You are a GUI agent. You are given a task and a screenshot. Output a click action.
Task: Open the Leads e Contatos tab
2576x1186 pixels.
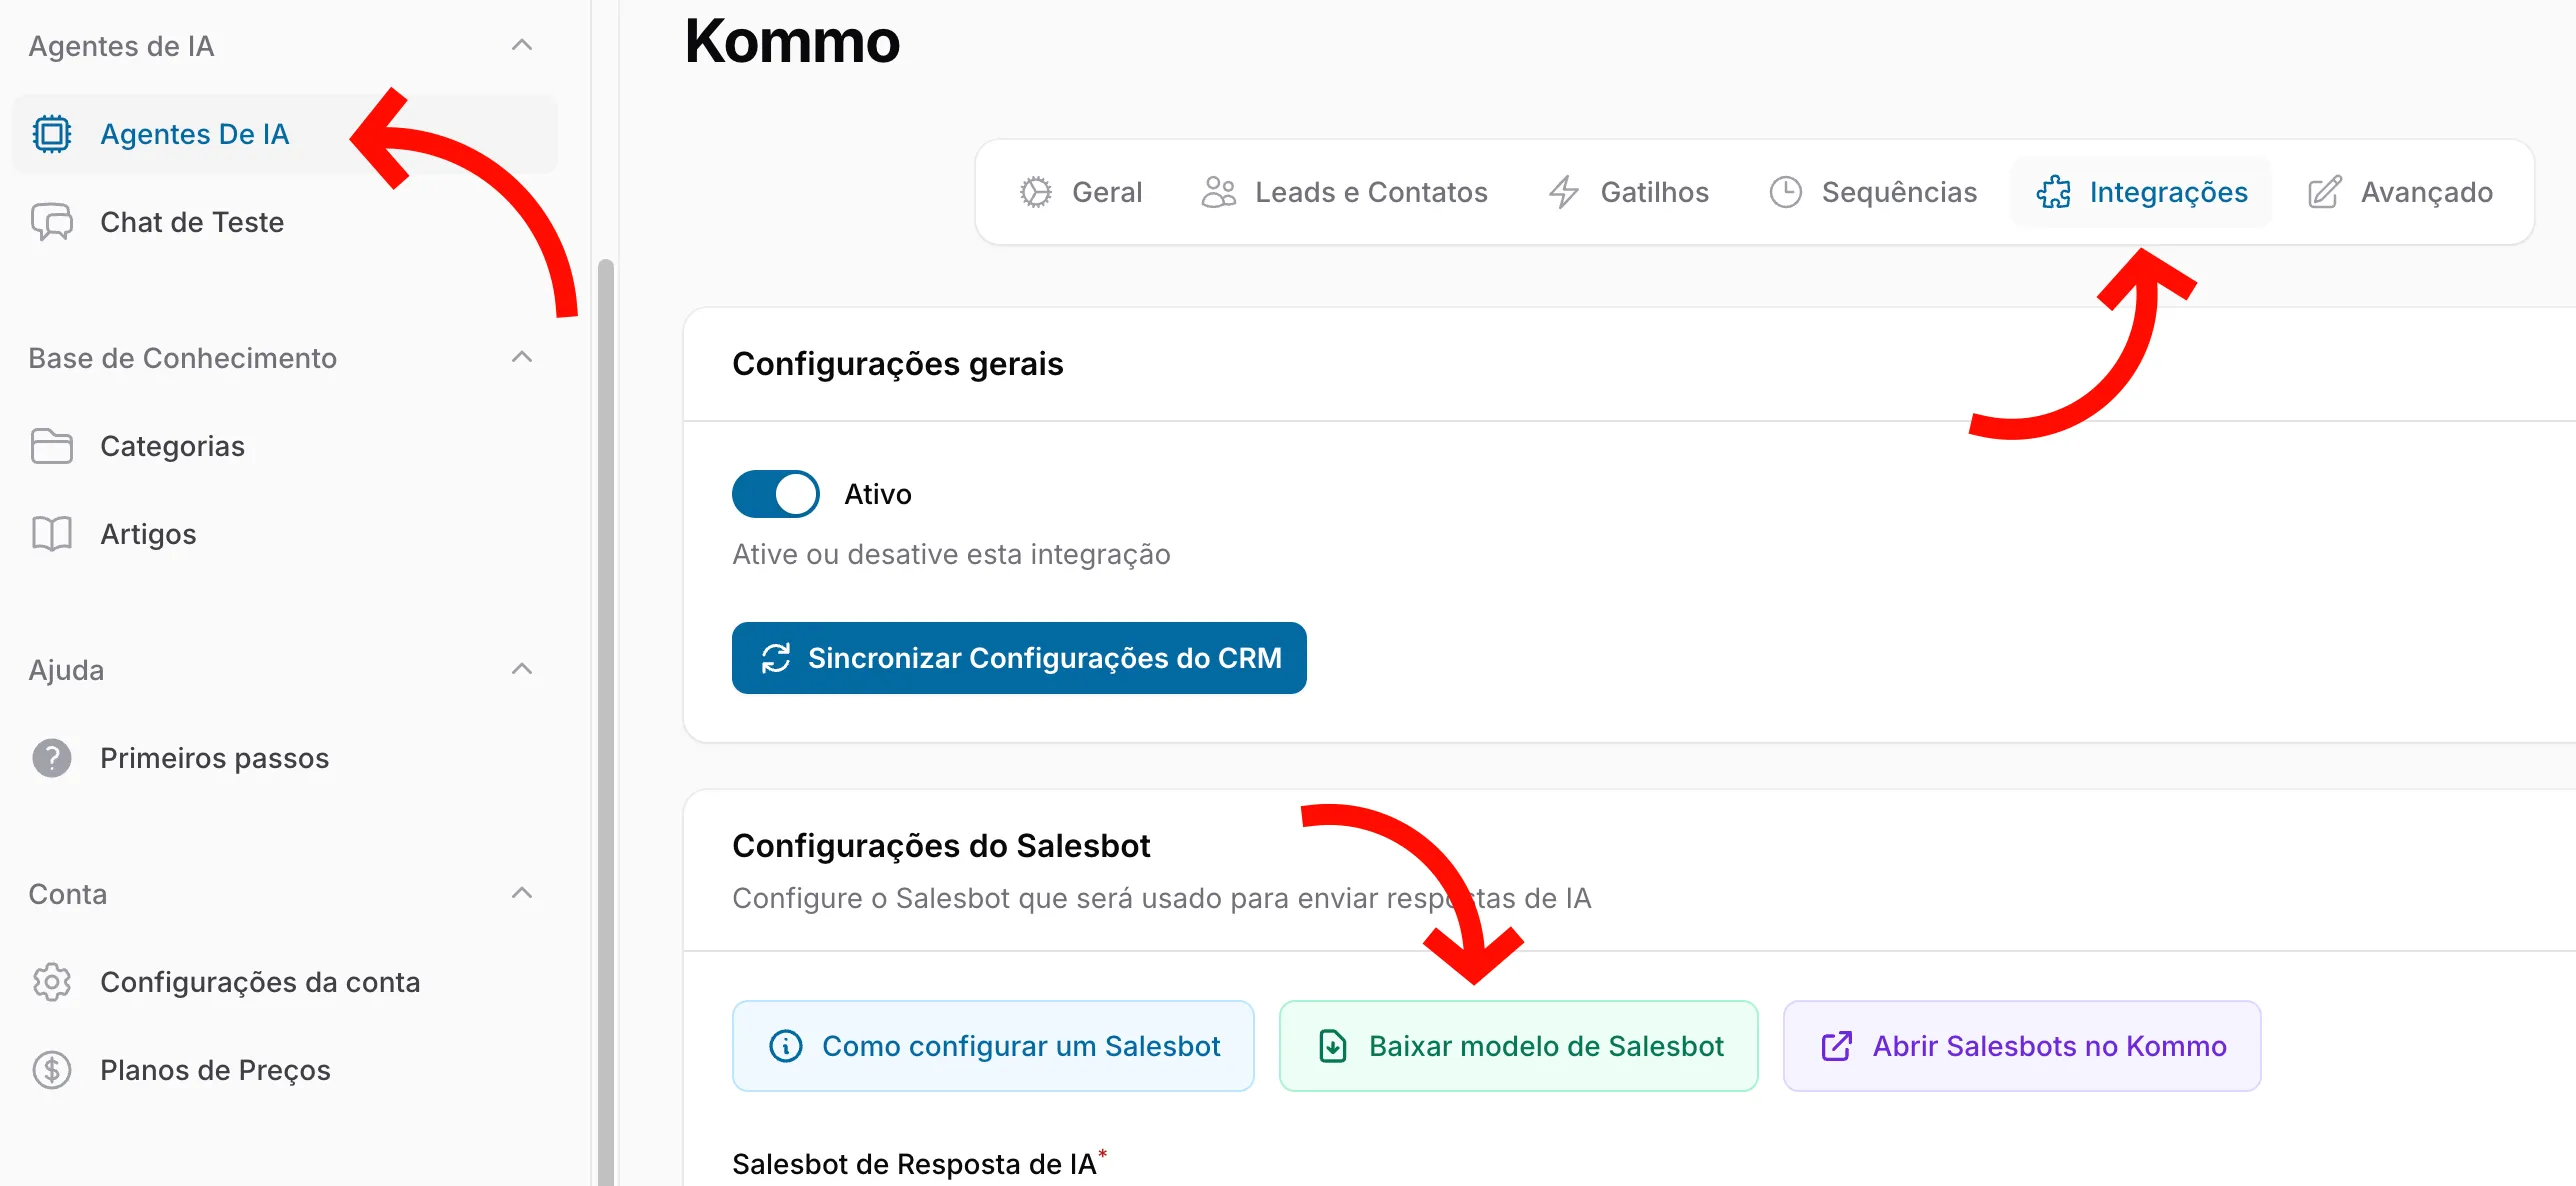pos(1345,192)
